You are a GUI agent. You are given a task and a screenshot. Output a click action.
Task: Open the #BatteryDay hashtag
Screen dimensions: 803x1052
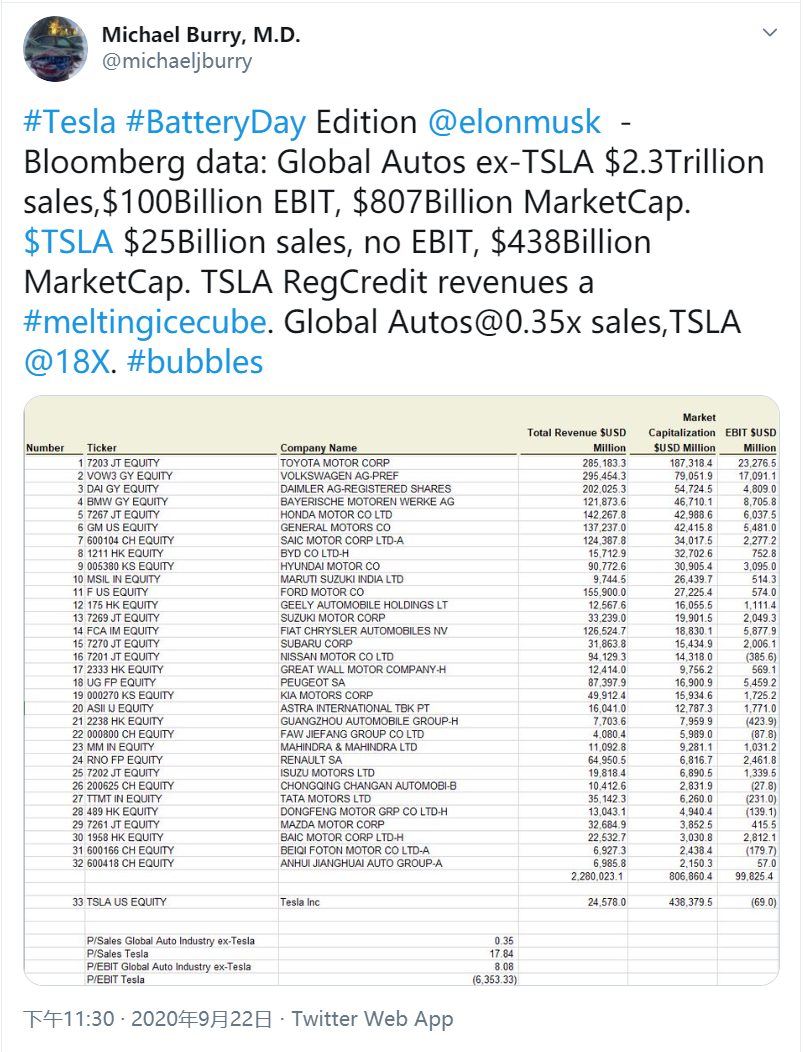click(x=216, y=123)
